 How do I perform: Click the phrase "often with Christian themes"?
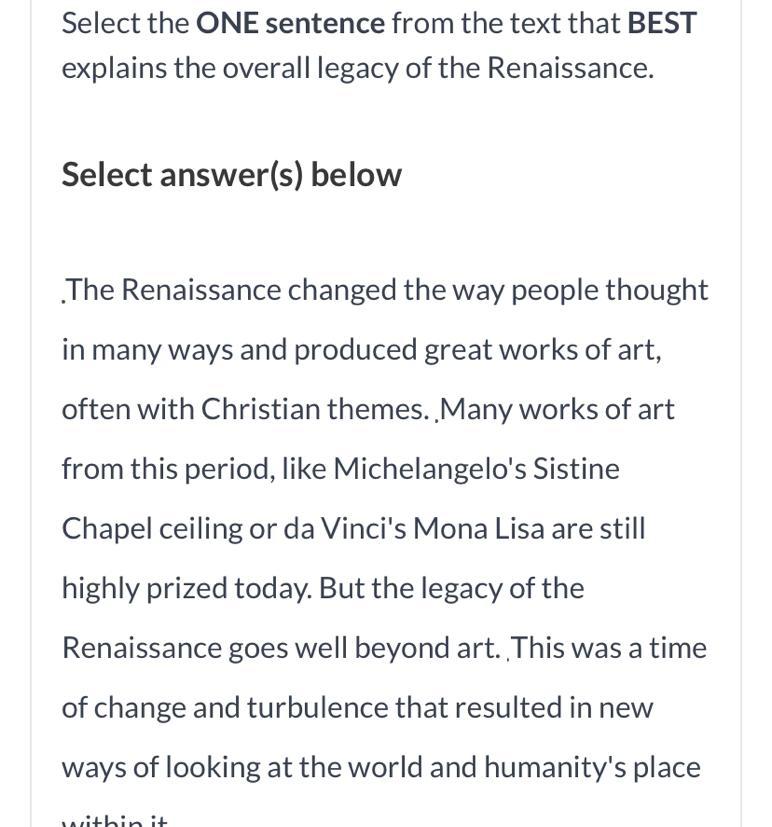click(x=244, y=410)
